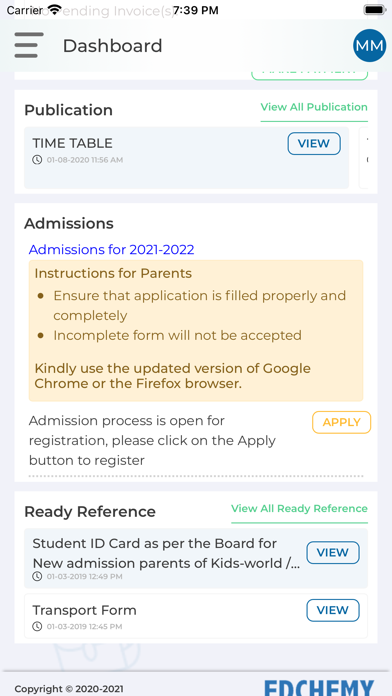View the Student ID Card reference
Image resolution: width=392 pixels, height=696 pixels.
pos(333,553)
